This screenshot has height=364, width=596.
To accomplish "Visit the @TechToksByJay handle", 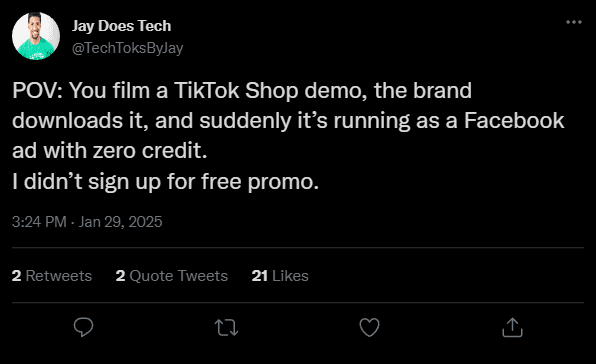I will tap(127, 48).
